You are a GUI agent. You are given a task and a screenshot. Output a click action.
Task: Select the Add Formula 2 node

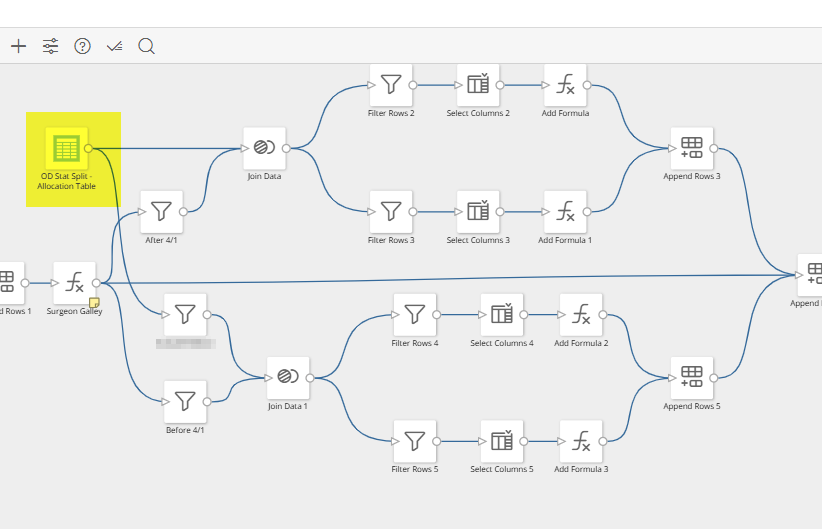click(x=581, y=315)
